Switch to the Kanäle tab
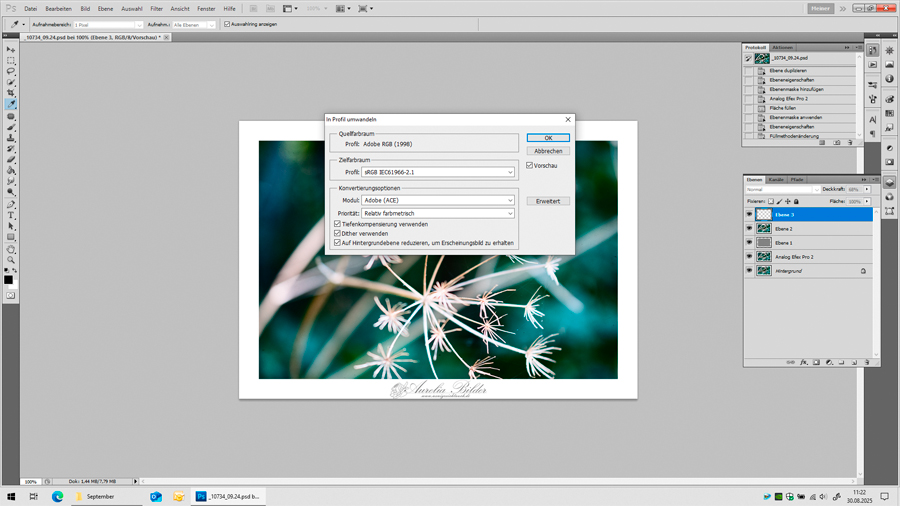Image resolution: width=900 pixels, height=506 pixels. [x=776, y=180]
